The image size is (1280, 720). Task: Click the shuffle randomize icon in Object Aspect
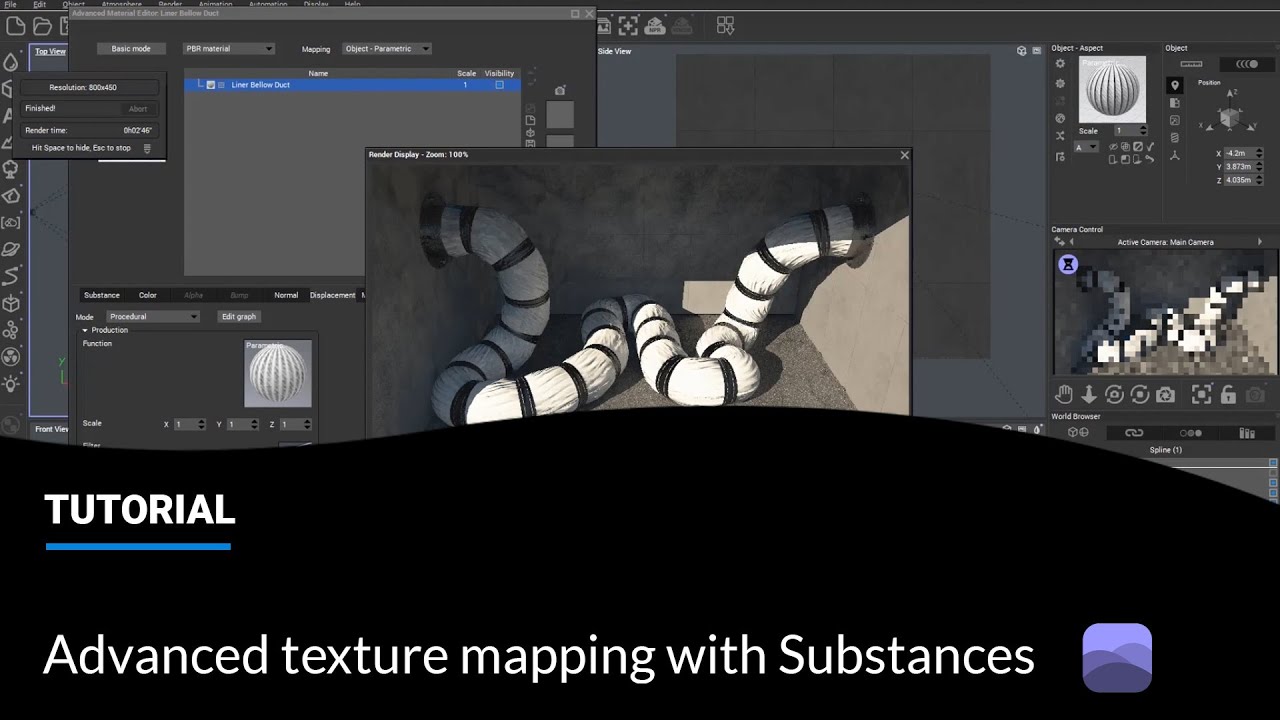[1060, 136]
